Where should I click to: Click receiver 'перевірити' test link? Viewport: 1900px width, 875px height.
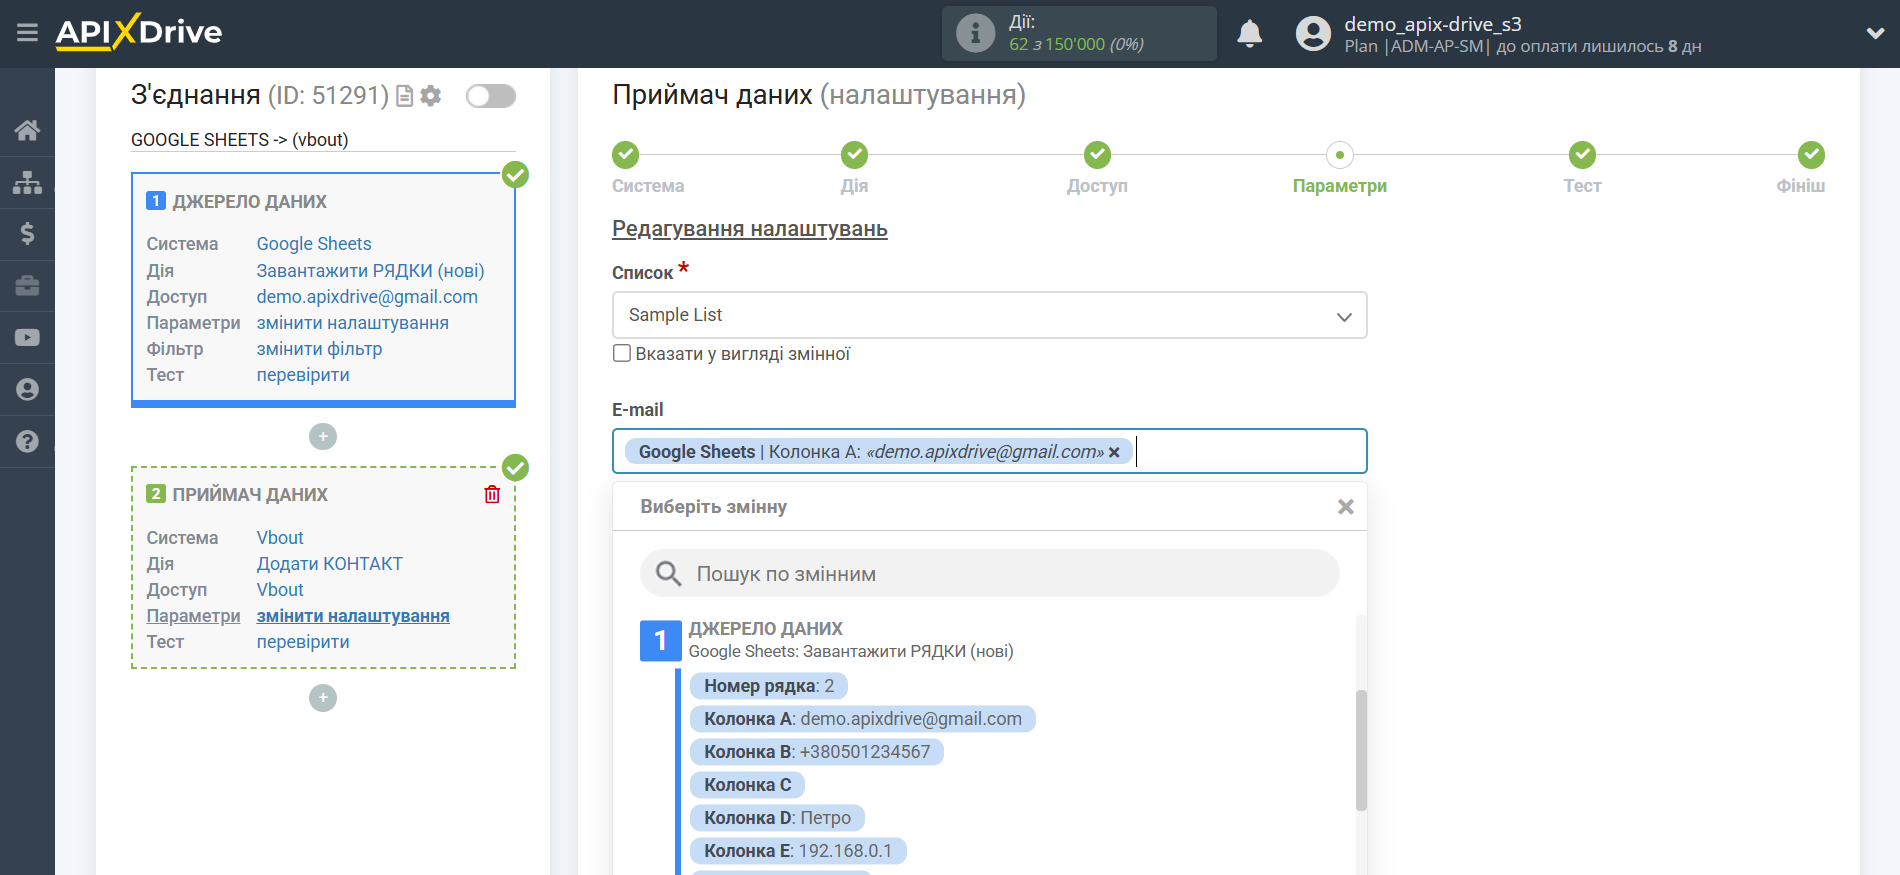coord(303,642)
